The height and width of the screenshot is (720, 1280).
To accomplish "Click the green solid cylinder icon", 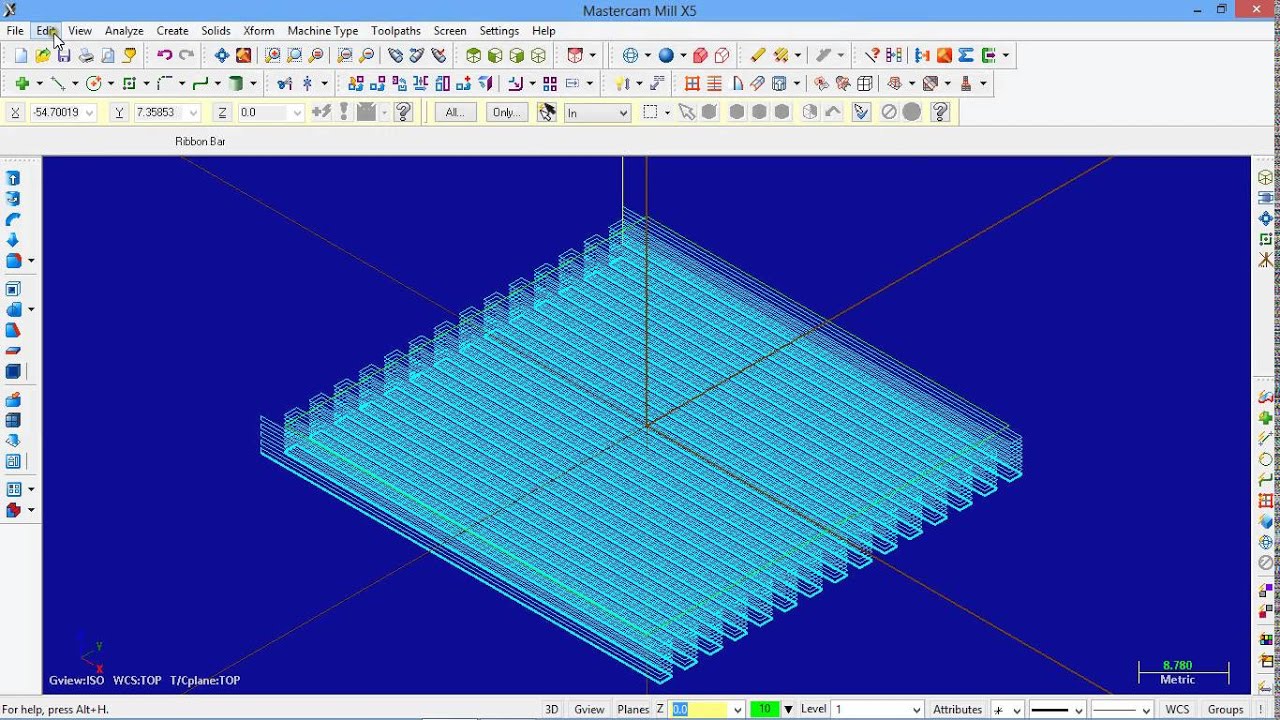I will [x=237, y=84].
